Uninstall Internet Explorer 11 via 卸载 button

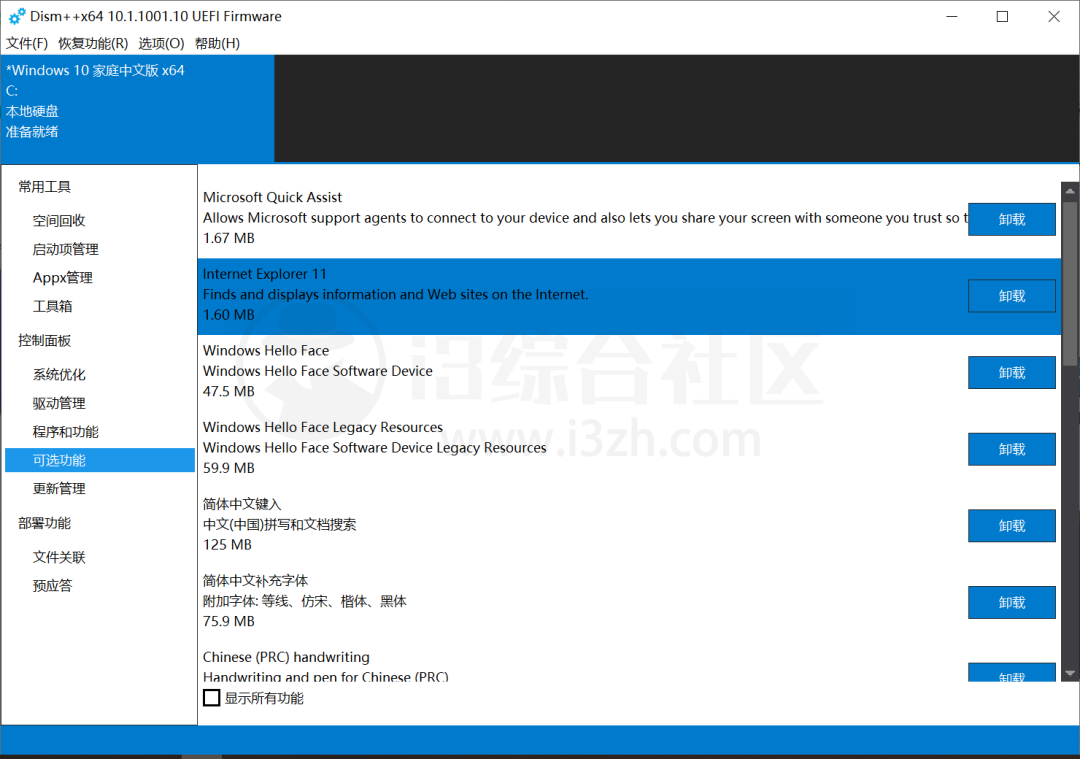(x=1011, y=295)
